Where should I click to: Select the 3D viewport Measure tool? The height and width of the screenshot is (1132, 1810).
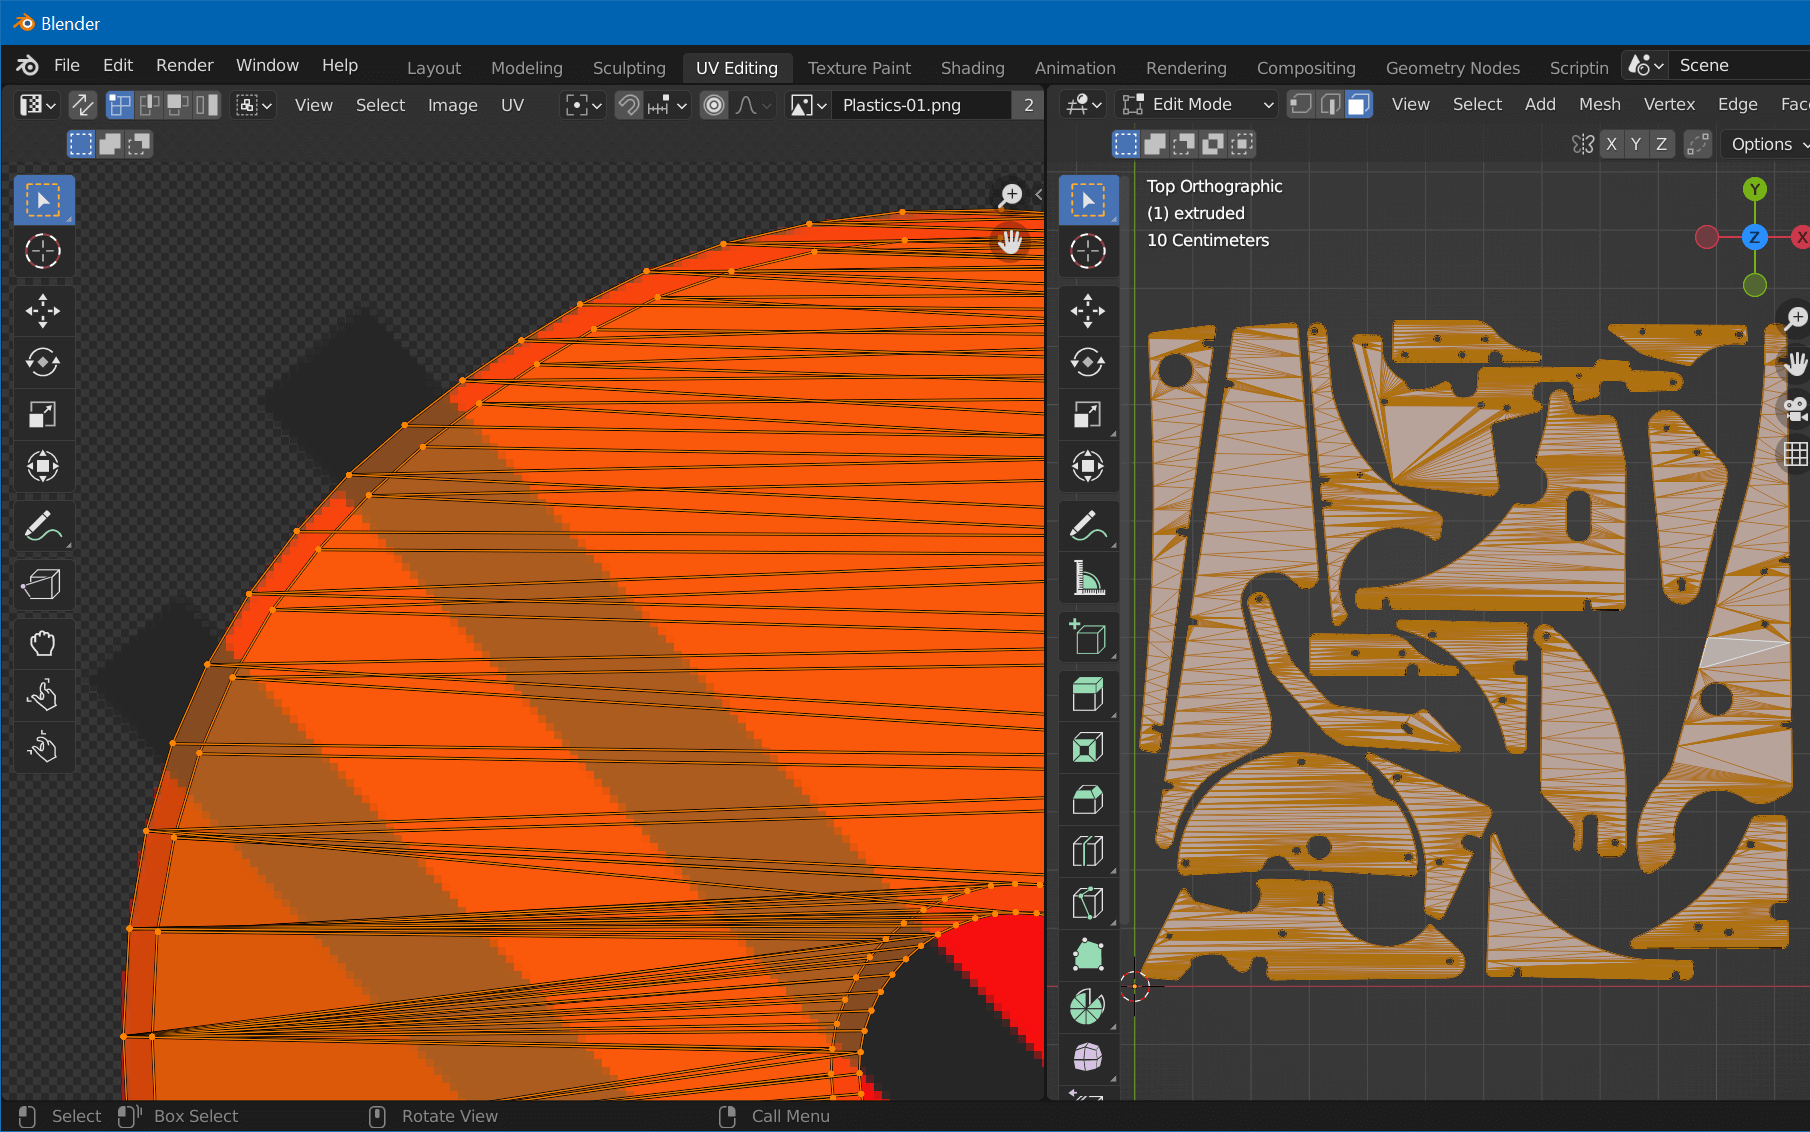coord(1088,578)
